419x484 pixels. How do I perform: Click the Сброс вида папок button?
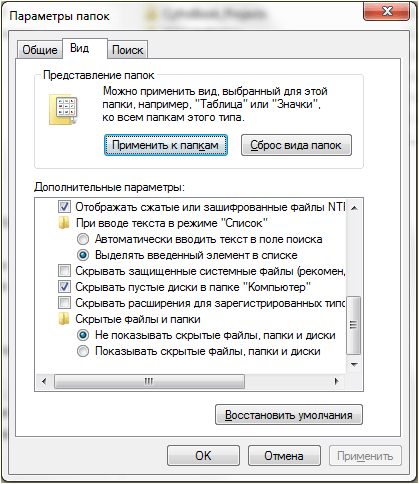[296, 145]
